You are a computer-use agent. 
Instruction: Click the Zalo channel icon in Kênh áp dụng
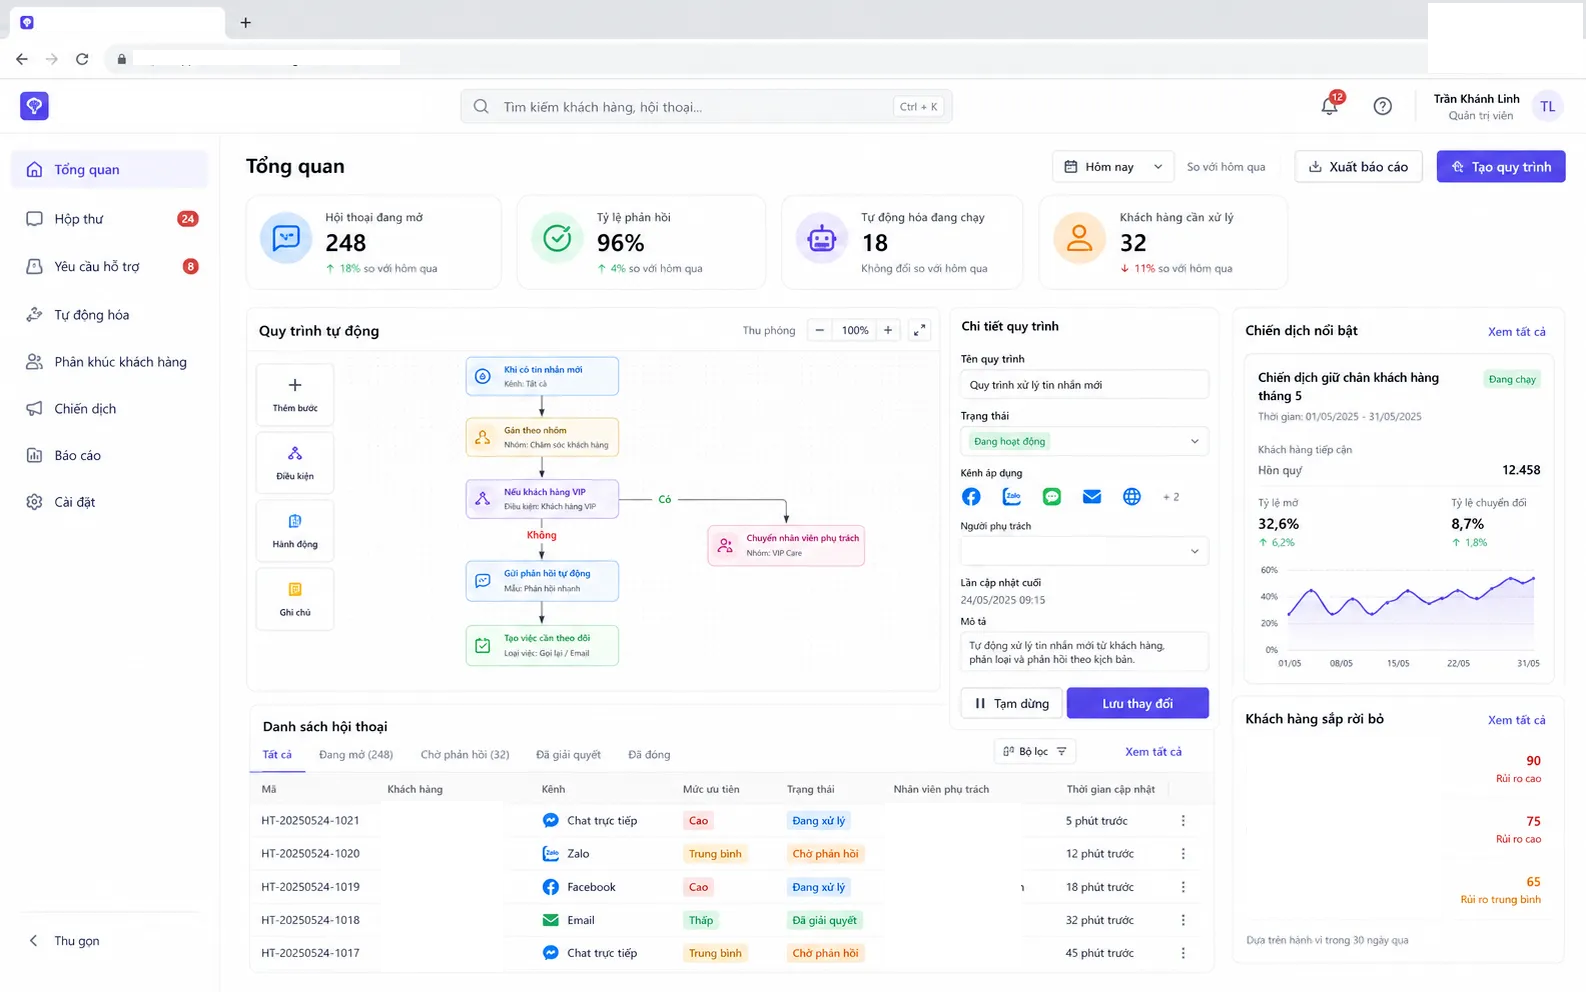1012,497
